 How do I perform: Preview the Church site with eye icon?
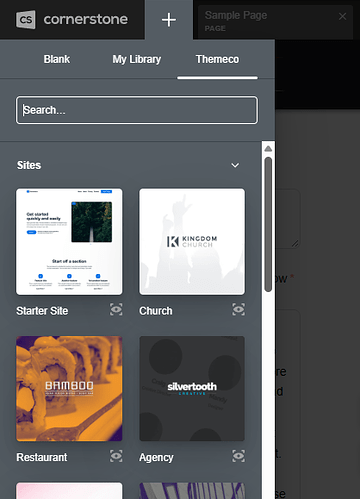[239, 310]
